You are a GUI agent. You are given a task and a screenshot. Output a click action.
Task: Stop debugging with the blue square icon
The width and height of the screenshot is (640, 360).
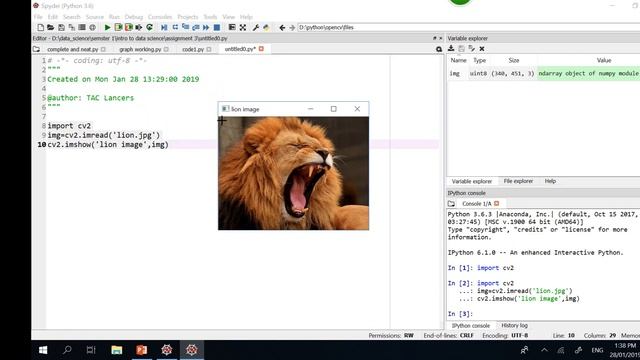217,27
